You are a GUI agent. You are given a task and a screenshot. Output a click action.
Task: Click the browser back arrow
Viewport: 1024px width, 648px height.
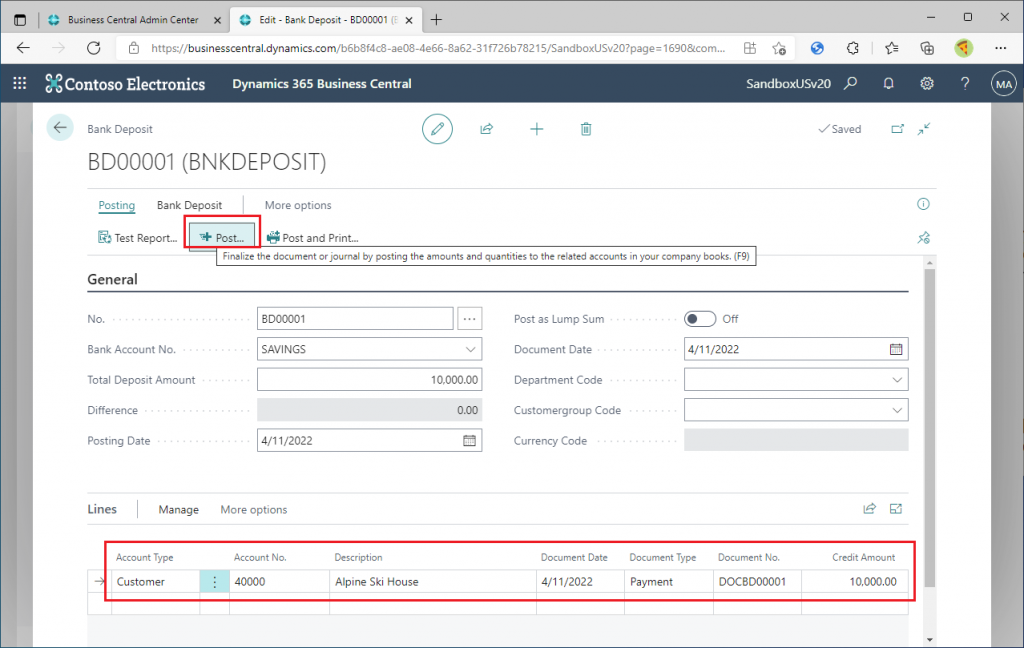(24, 48)
